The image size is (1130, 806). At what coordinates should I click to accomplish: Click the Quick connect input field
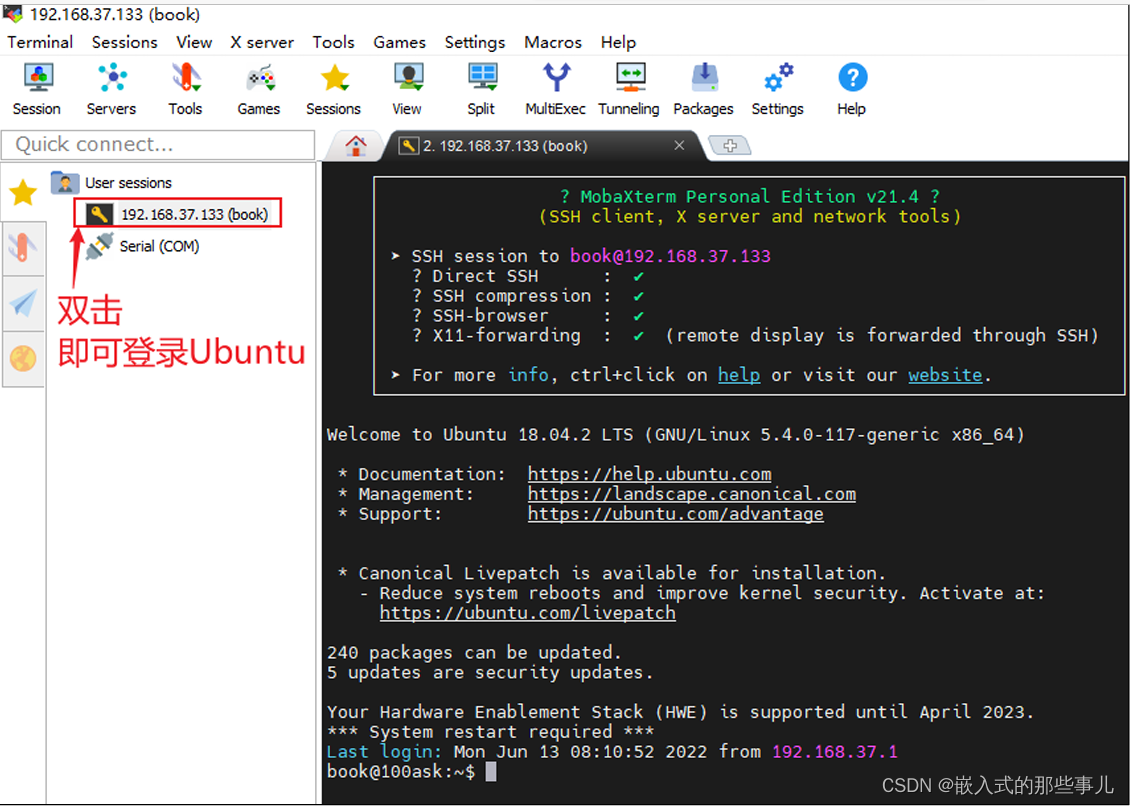pyautogui.click(x=158, y=145)
